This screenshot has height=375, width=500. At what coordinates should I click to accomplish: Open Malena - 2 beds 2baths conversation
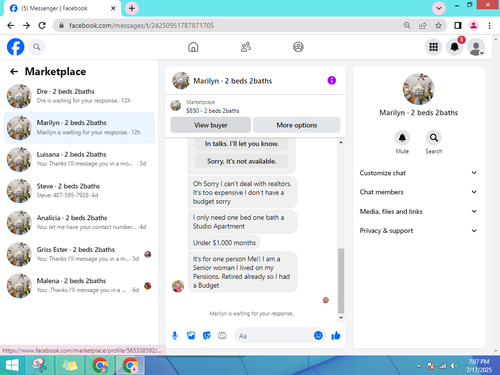(79, 286)
